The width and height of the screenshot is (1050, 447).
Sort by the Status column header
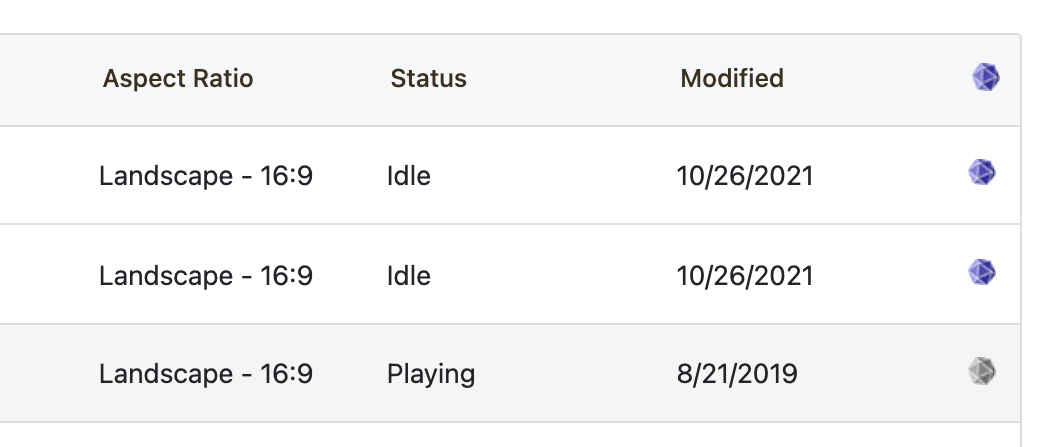(x=429, y=78)
